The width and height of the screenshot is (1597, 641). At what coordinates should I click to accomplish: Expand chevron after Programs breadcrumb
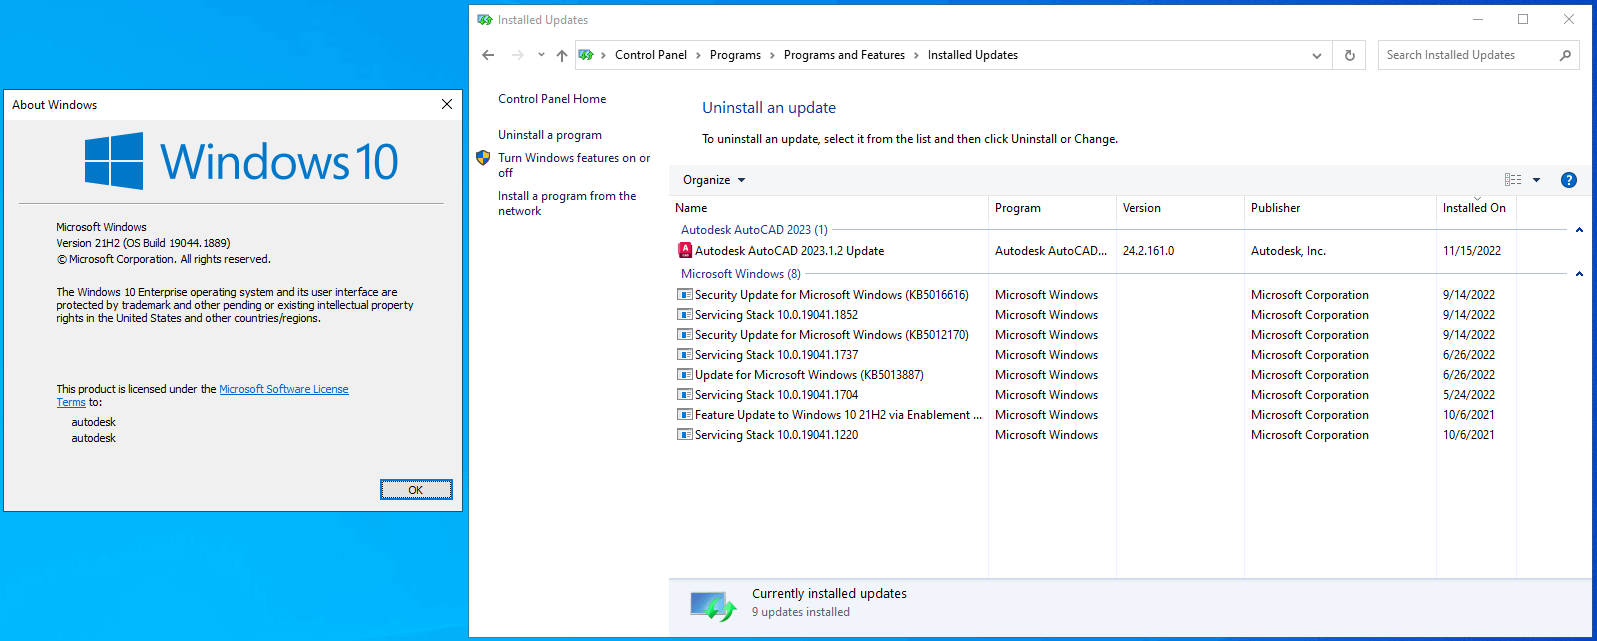(772, 55)
